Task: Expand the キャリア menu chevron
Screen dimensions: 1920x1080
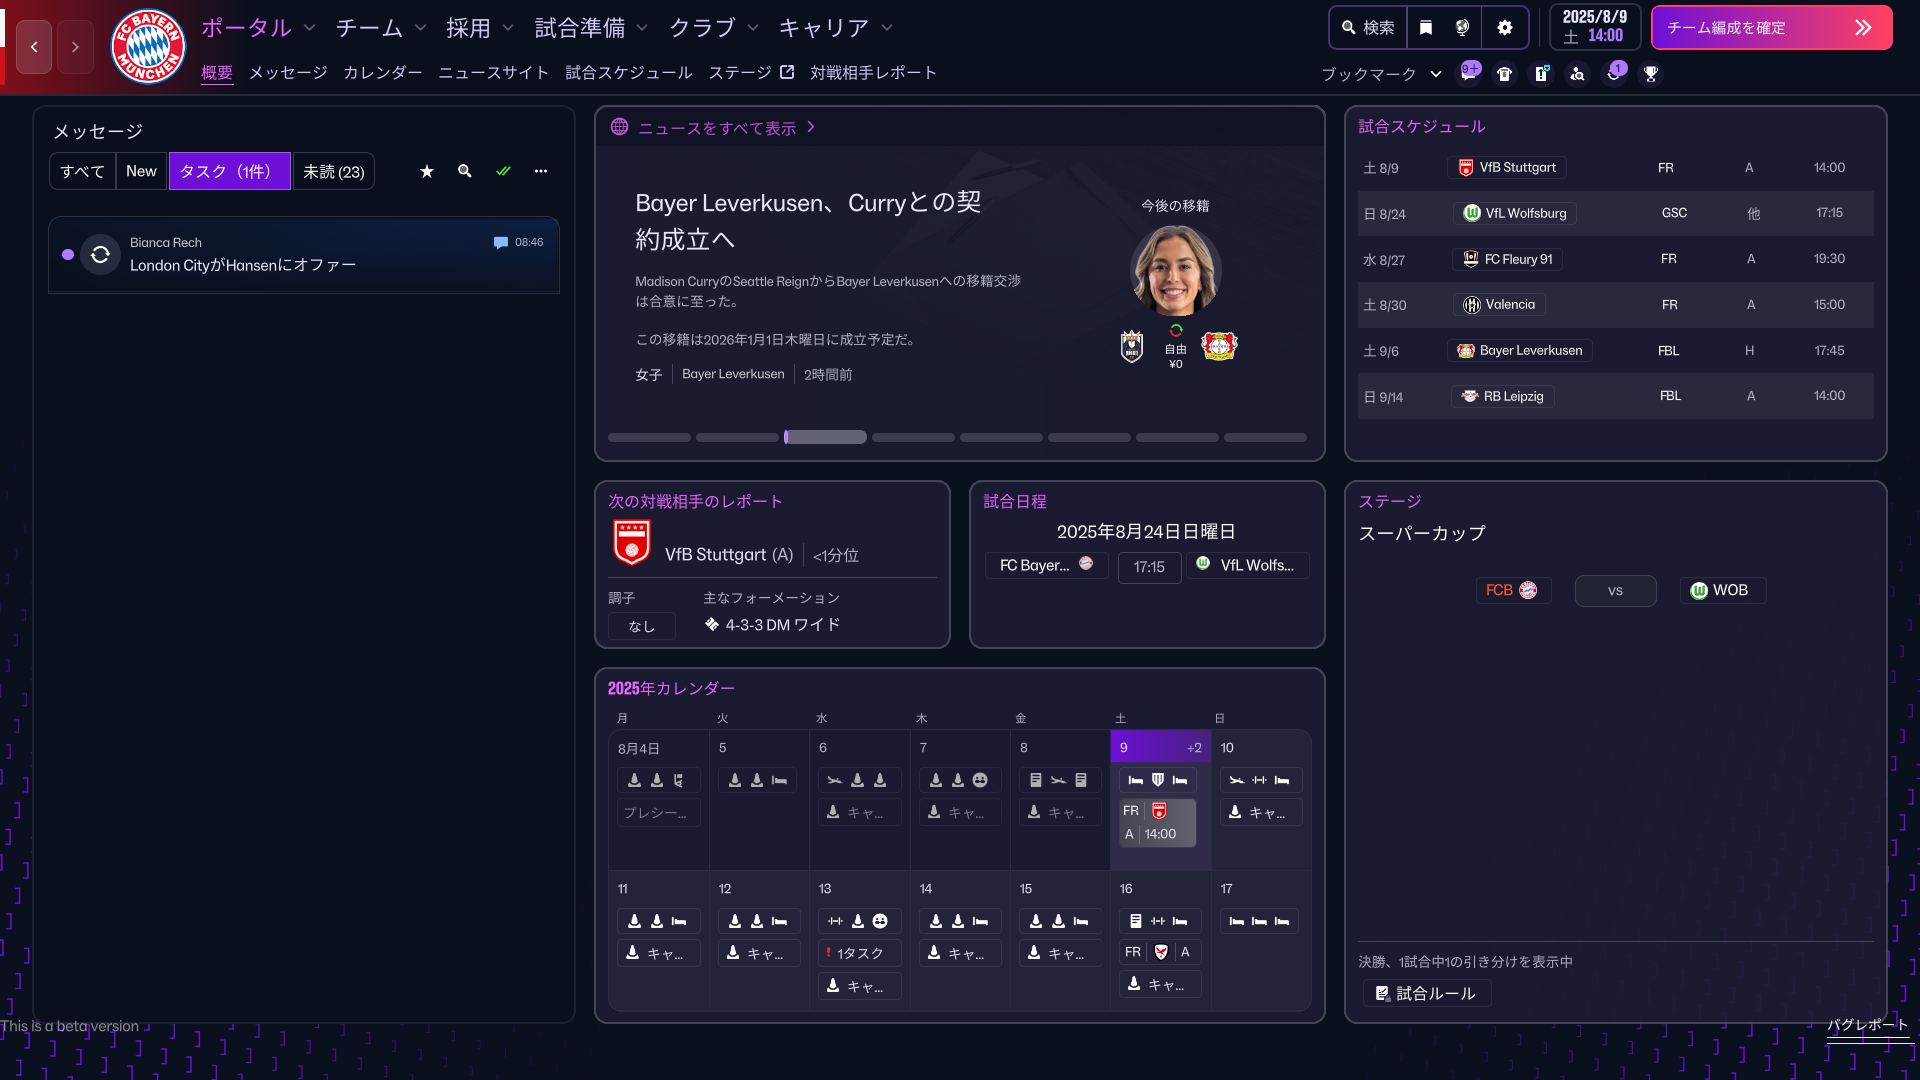Action: pos(887,28)
